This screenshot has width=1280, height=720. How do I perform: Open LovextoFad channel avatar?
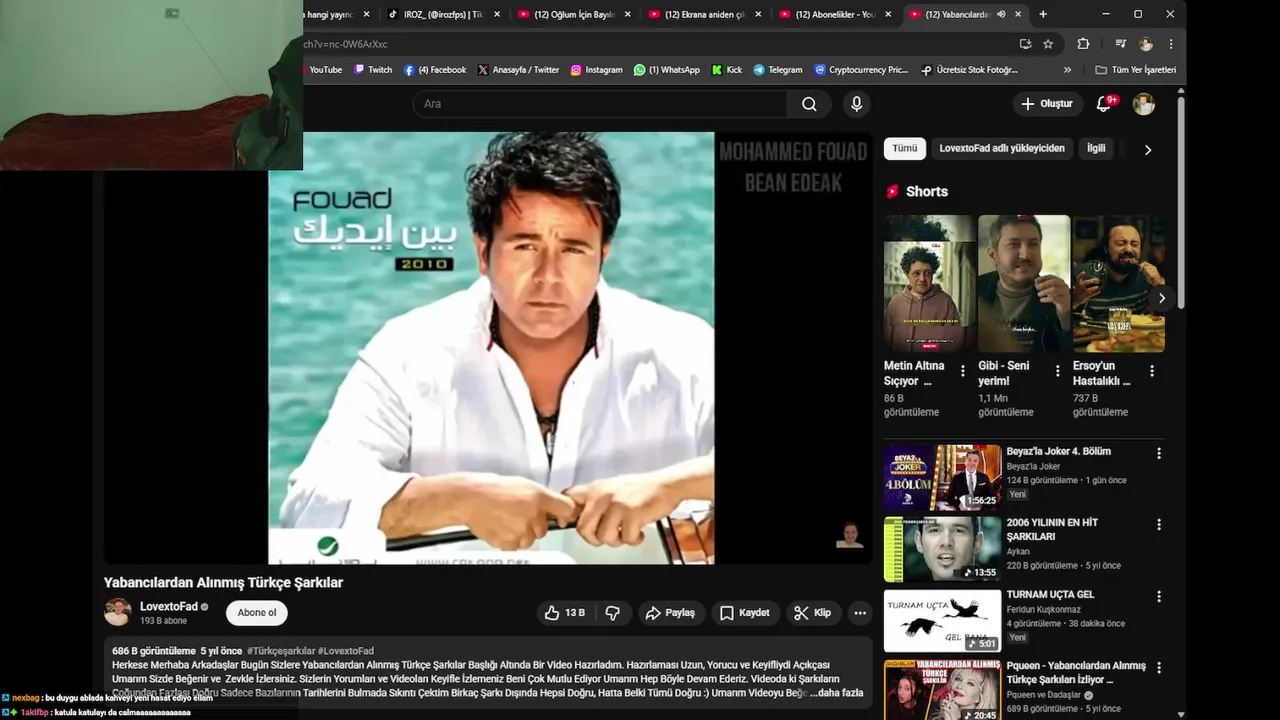pyautogui.click(x=118, y=612)
